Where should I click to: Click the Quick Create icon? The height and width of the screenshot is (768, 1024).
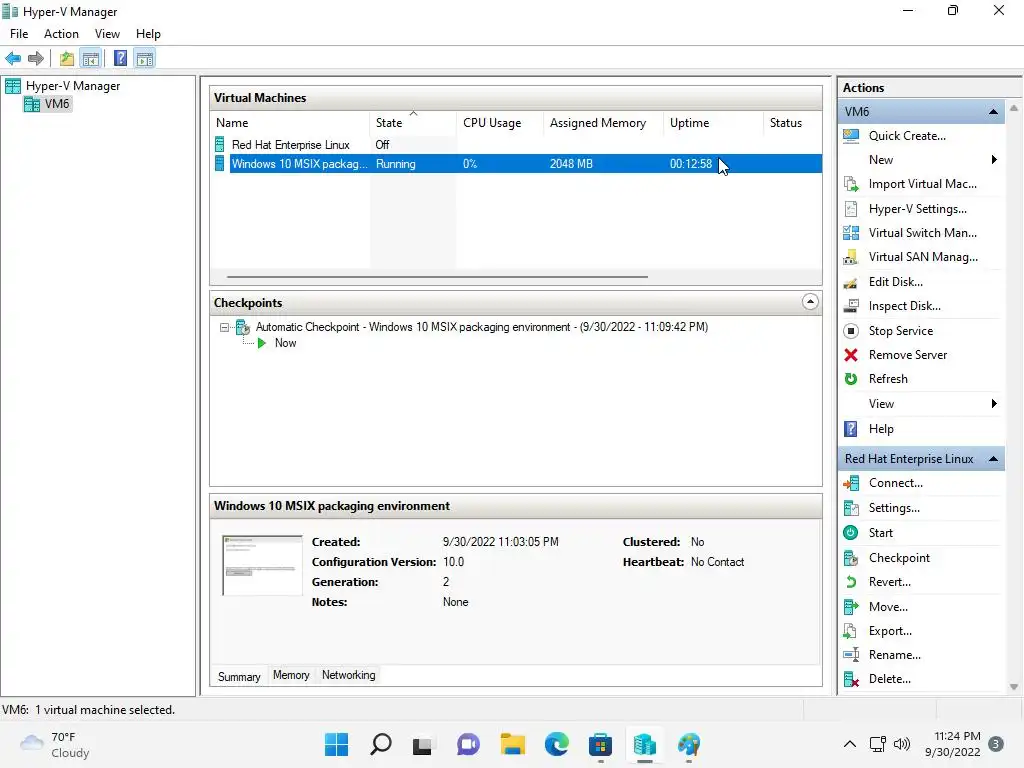coord(851,136)
